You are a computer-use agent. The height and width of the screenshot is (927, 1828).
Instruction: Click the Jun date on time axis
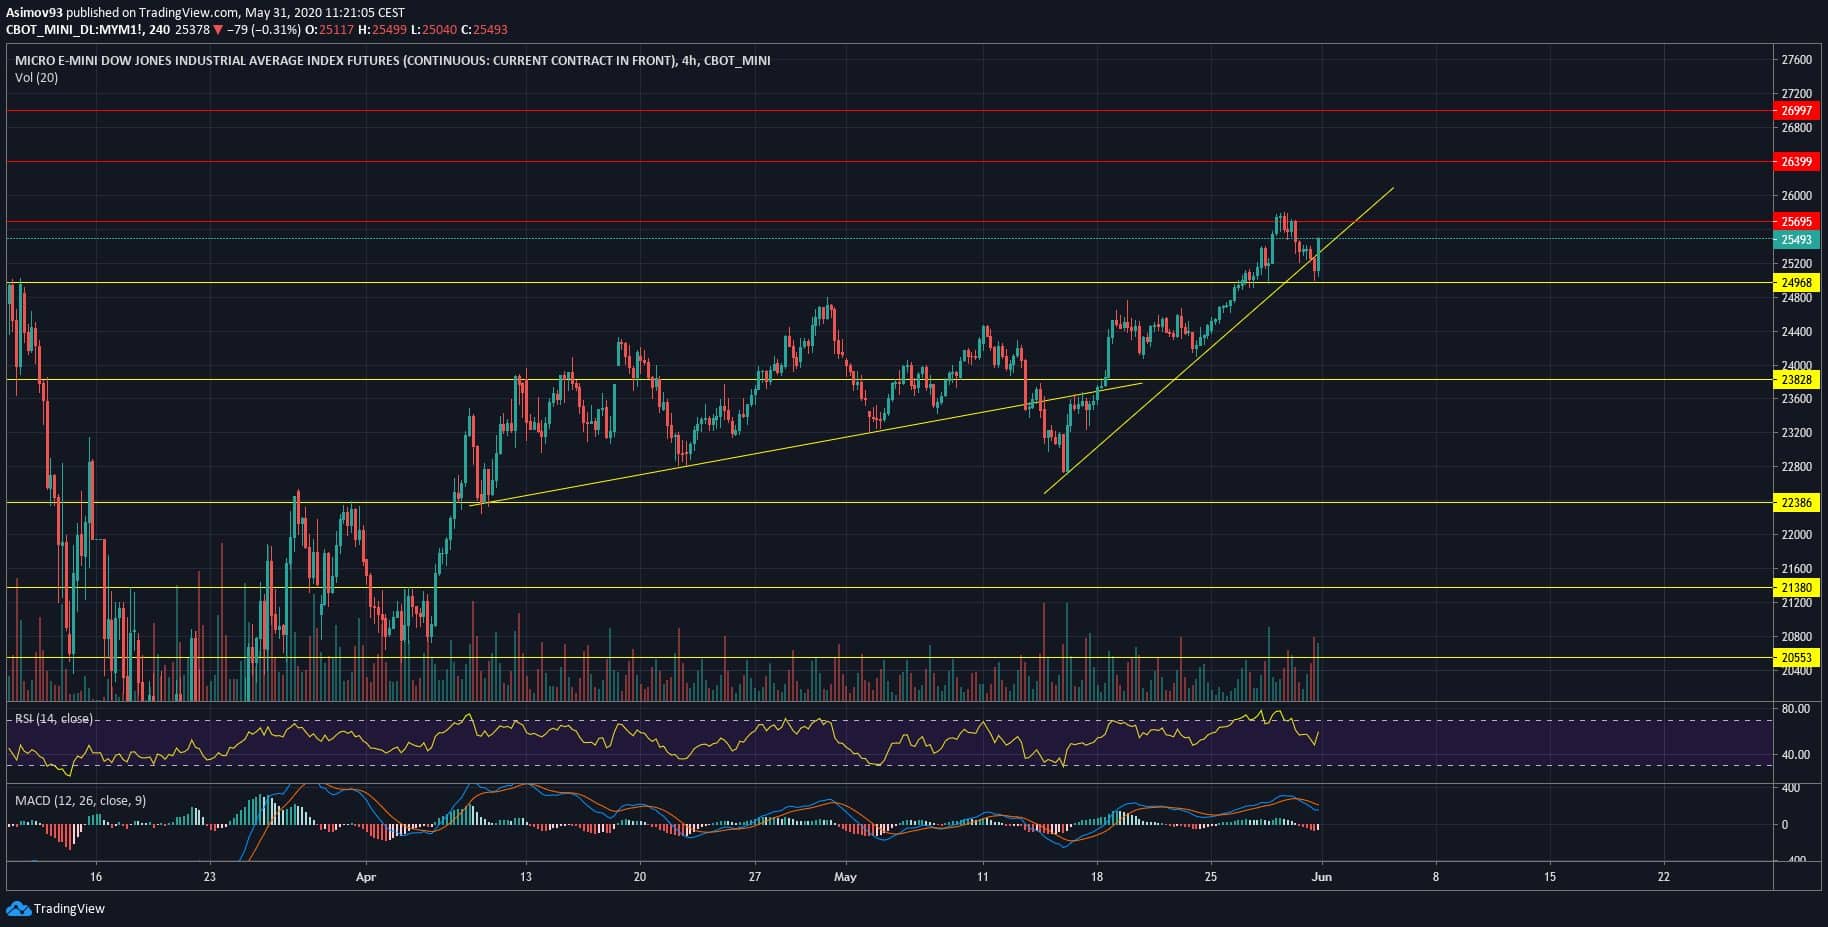pyautogui.click(x=1322, y=877)
